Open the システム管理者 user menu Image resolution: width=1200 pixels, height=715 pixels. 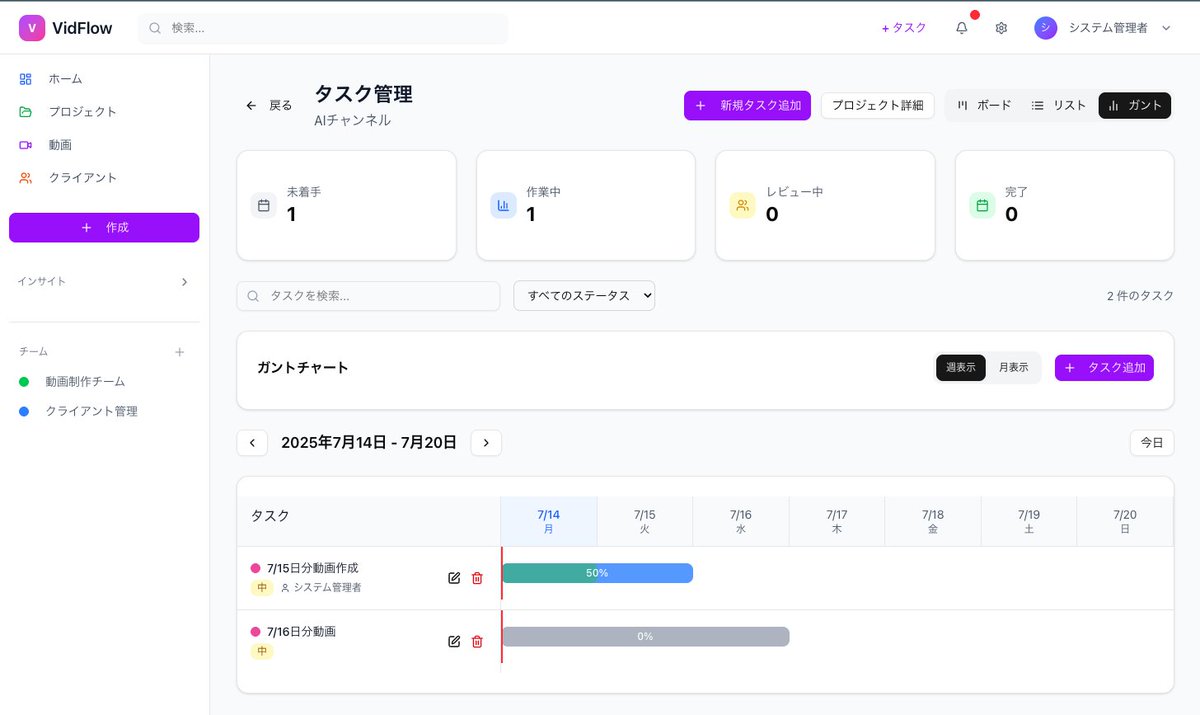(x=1104, y=28)
